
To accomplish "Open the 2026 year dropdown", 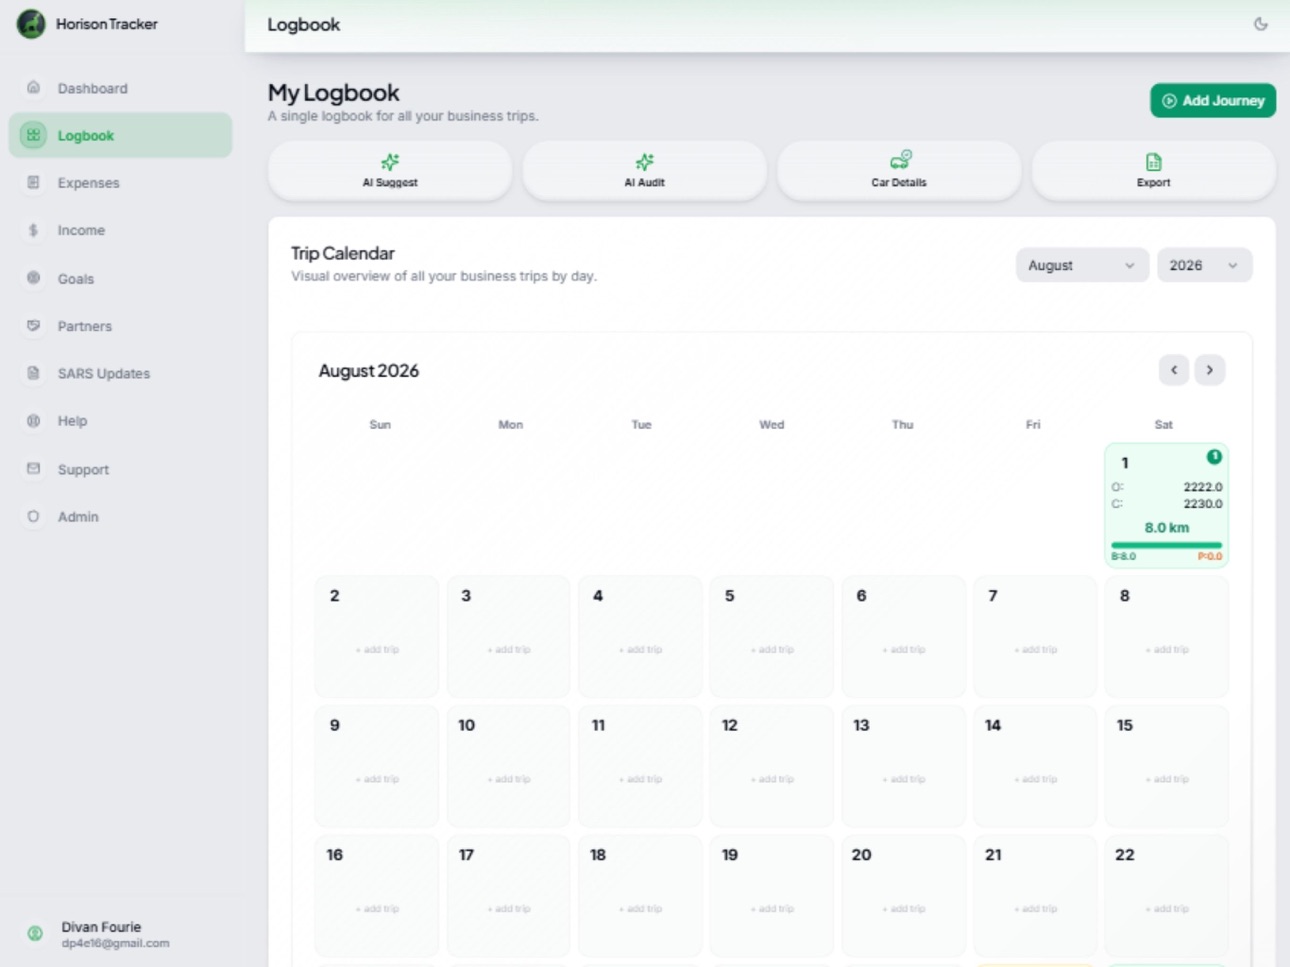I will pos(1204,265).
